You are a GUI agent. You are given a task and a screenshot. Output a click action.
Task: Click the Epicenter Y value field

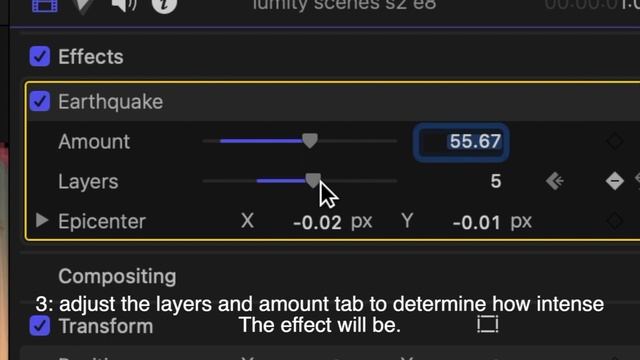pyautogui.click(x=476, y=222)
